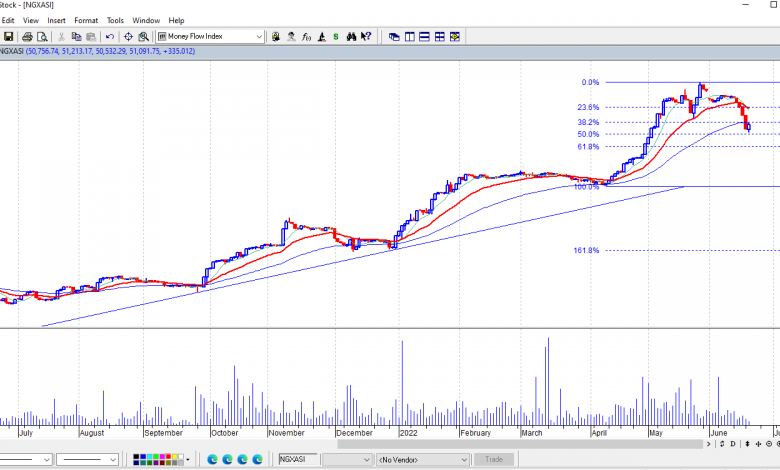Screen dimensions: 780x470
Task: Open the Tools menu
Action: (115, 20)
